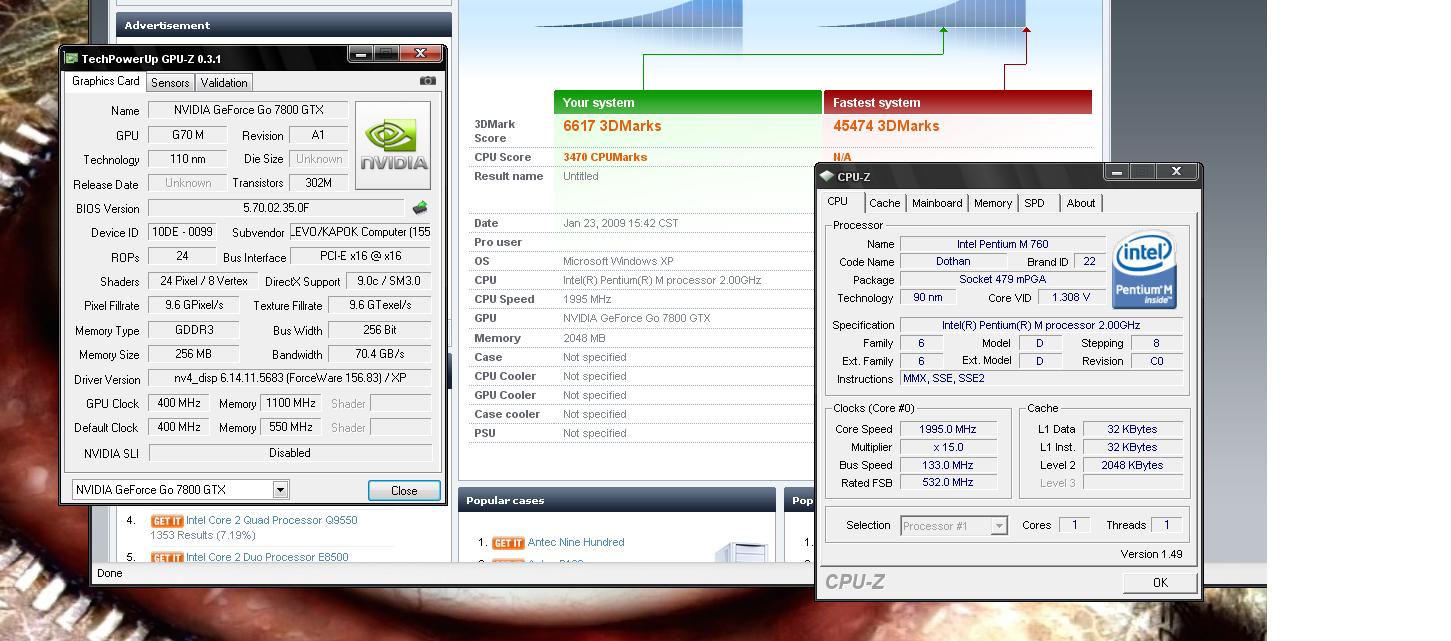Click the OK button in CPU-Z

coord(1160,583)
